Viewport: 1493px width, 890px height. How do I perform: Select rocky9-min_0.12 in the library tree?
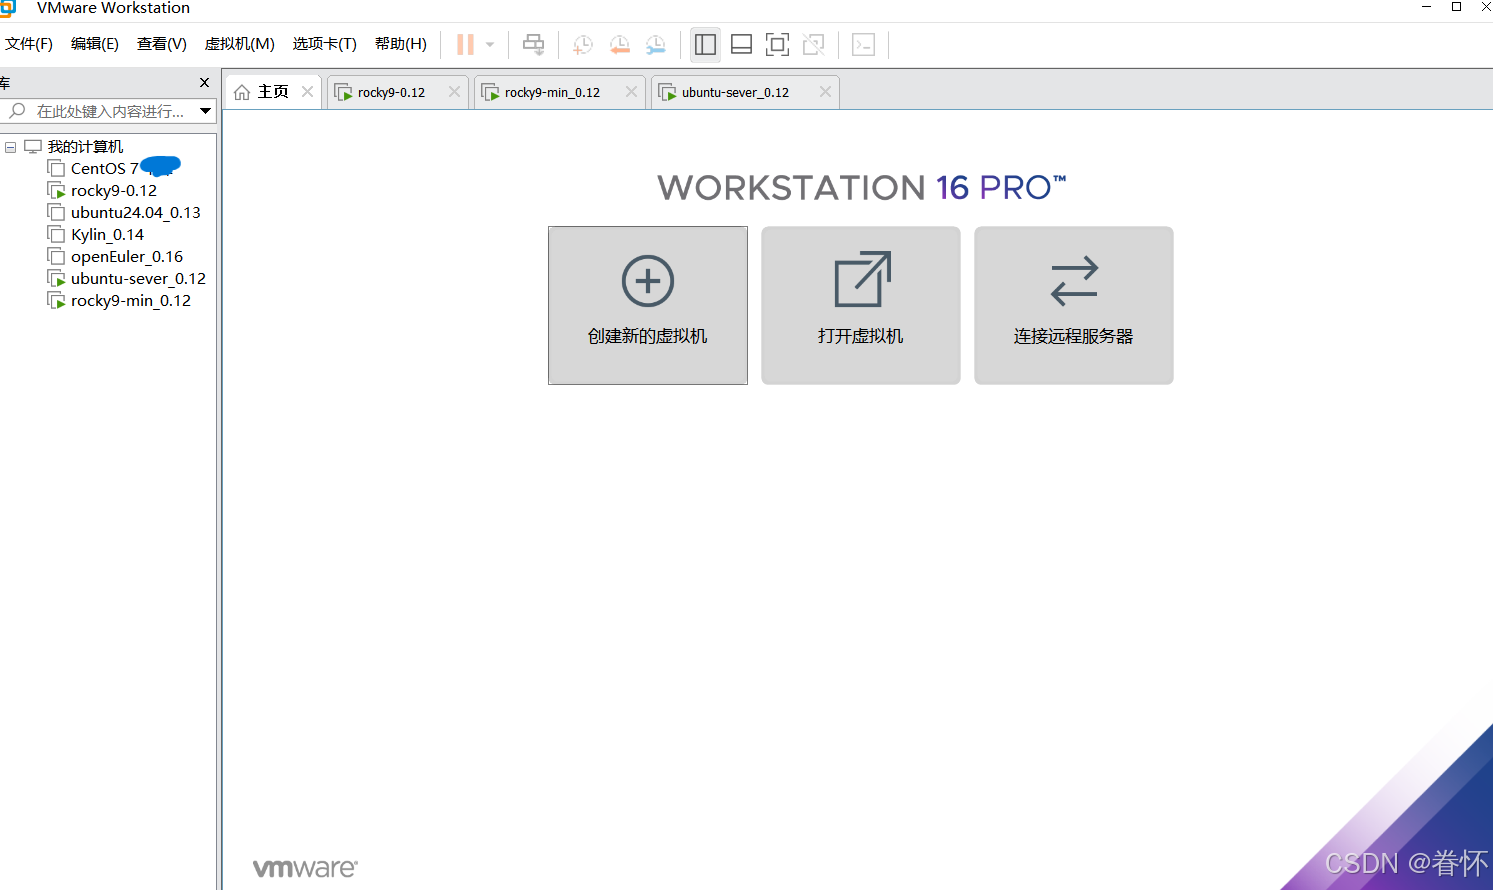click(131, 301)
